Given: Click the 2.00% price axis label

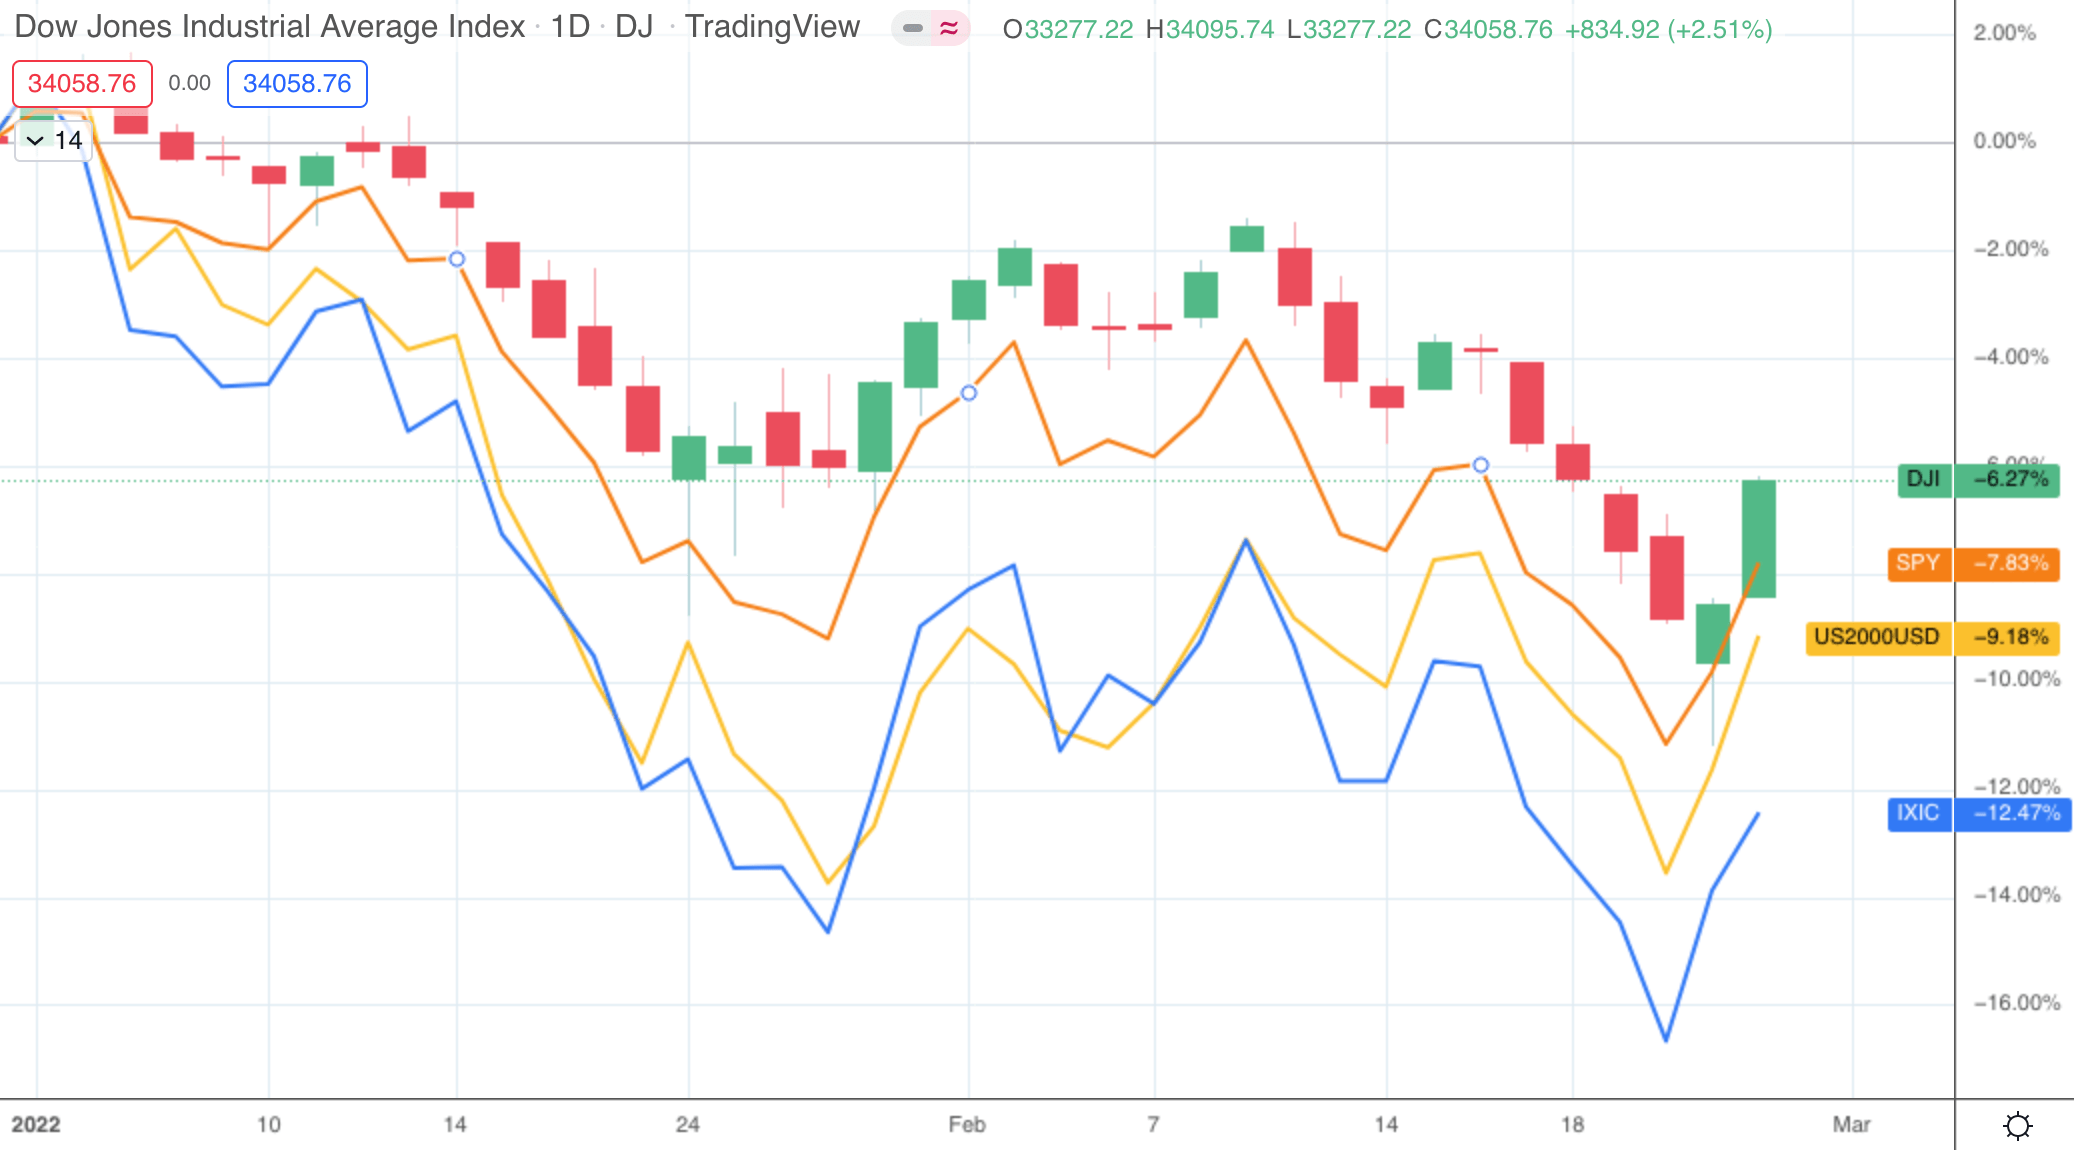Looking at the screenshot, I should coord(2005,33).
